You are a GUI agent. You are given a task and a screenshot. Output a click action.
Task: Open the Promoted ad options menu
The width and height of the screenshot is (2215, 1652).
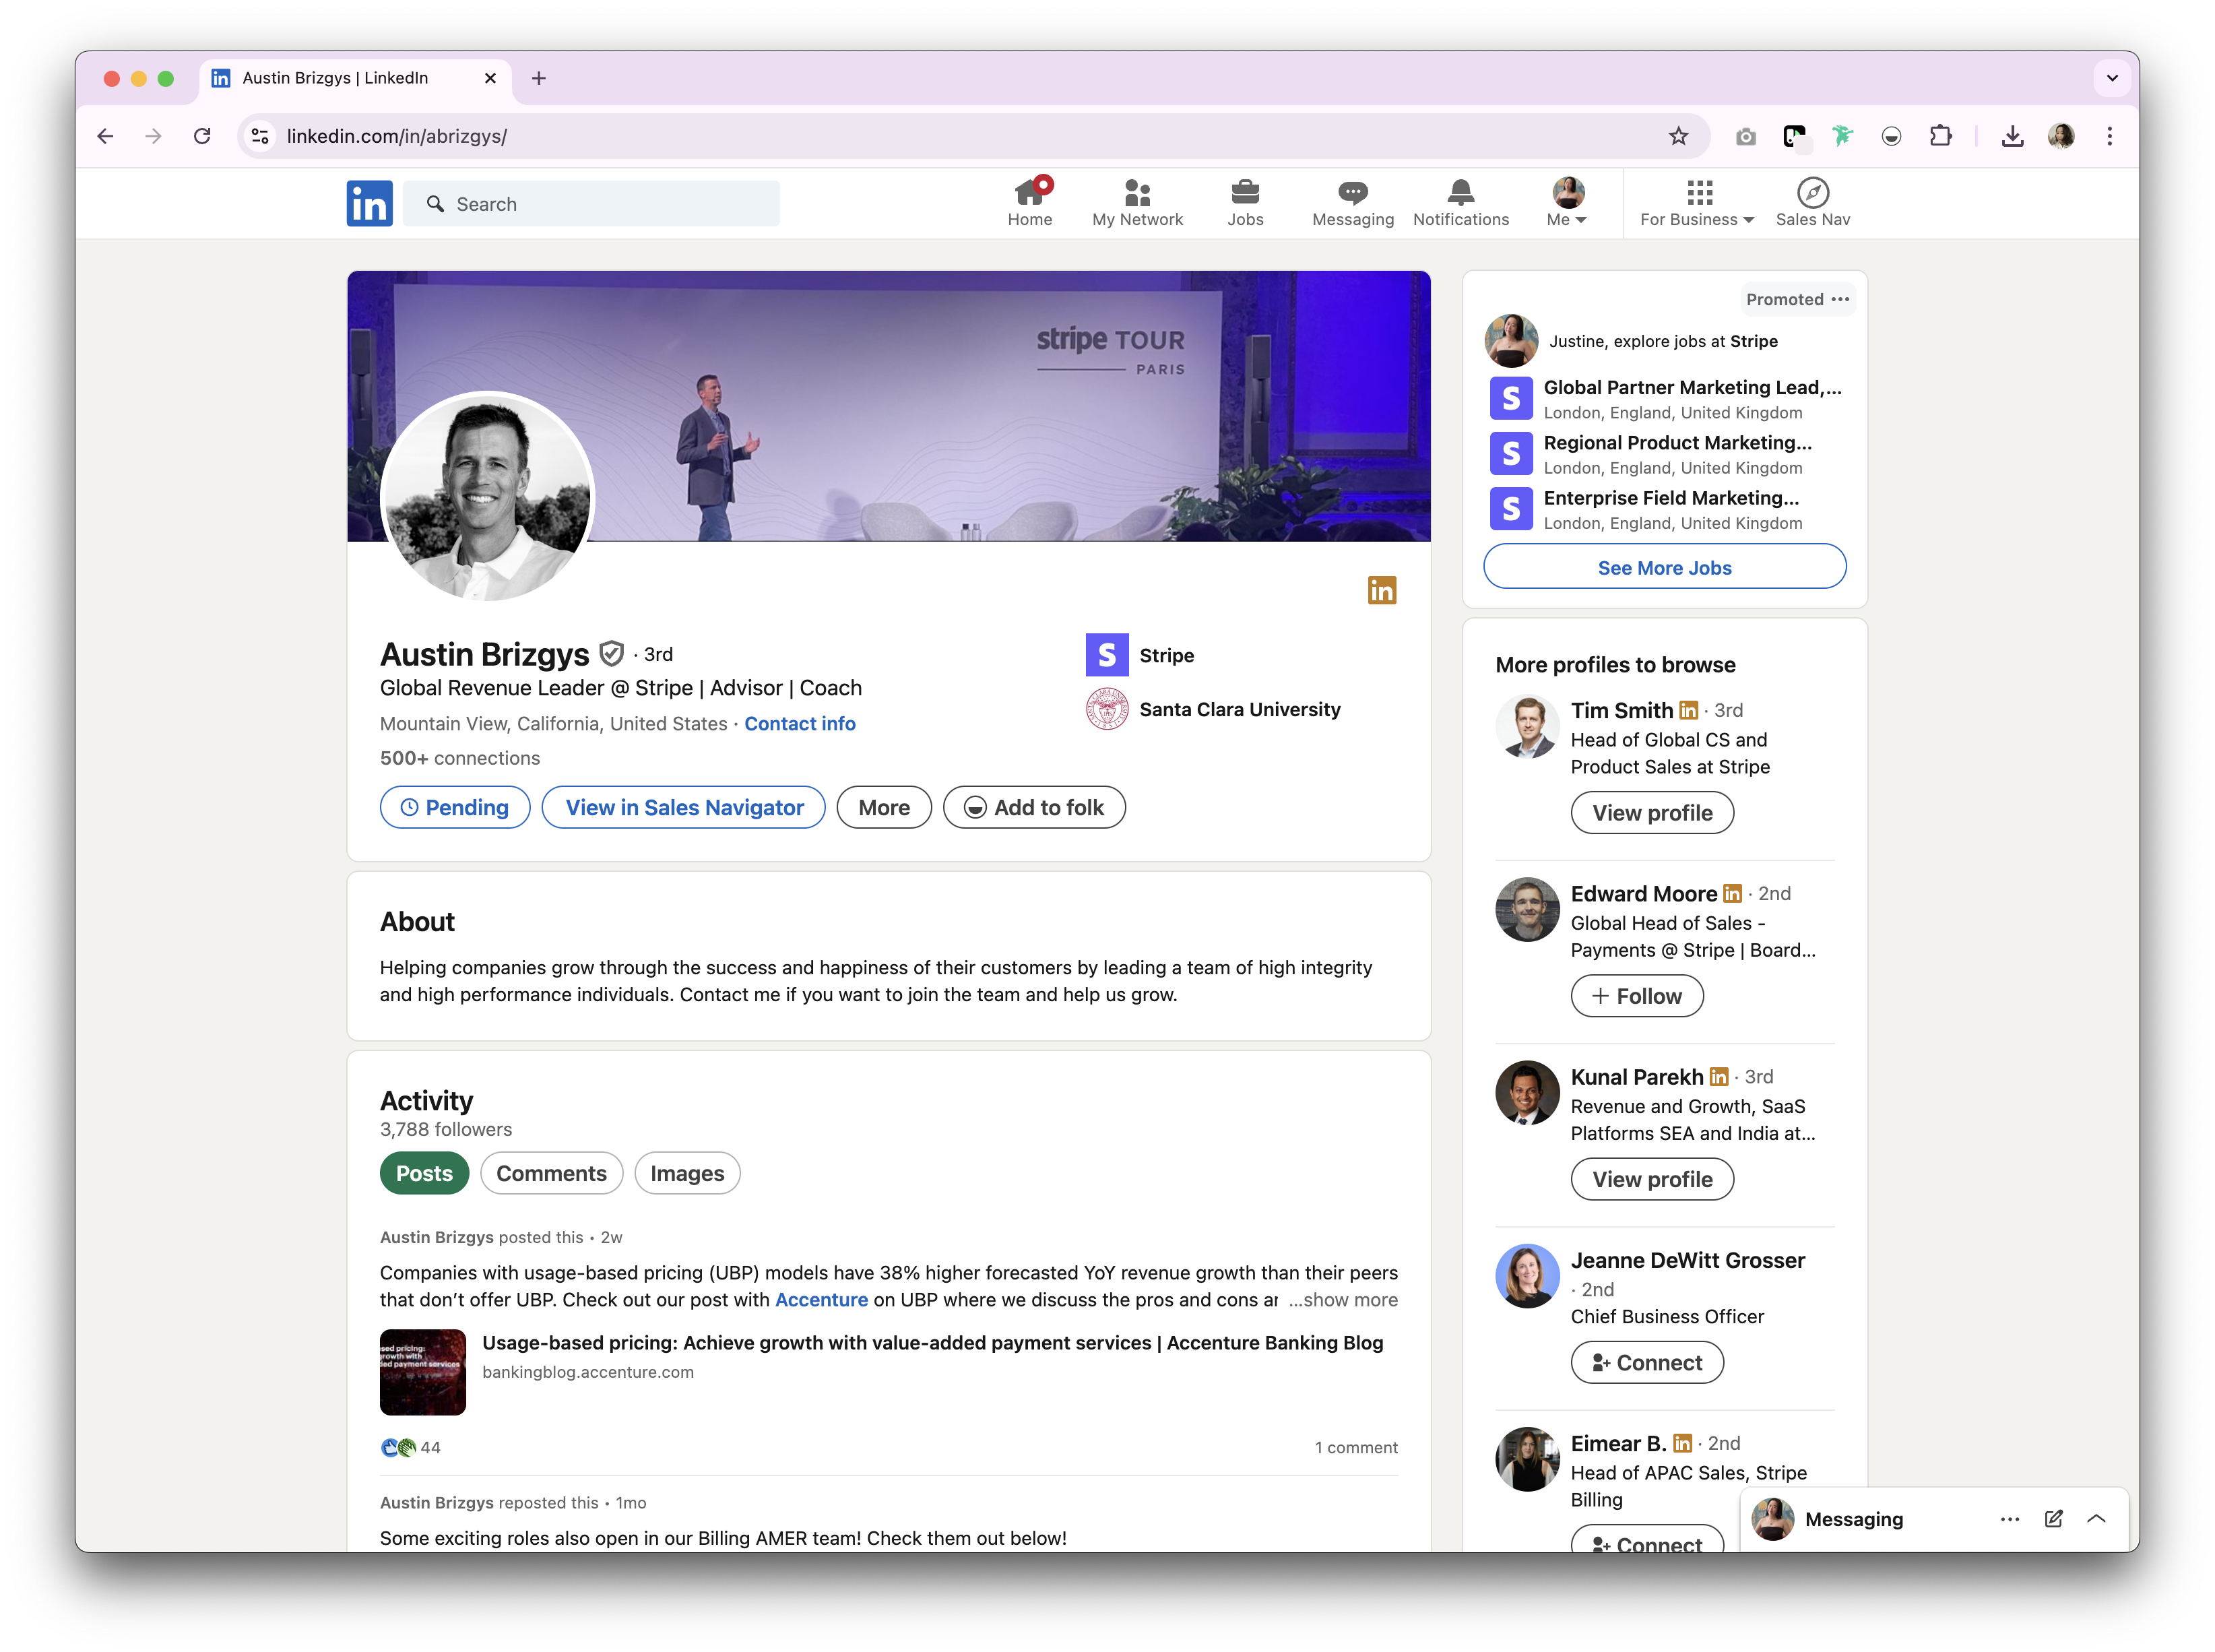(x=1840, y=299)
